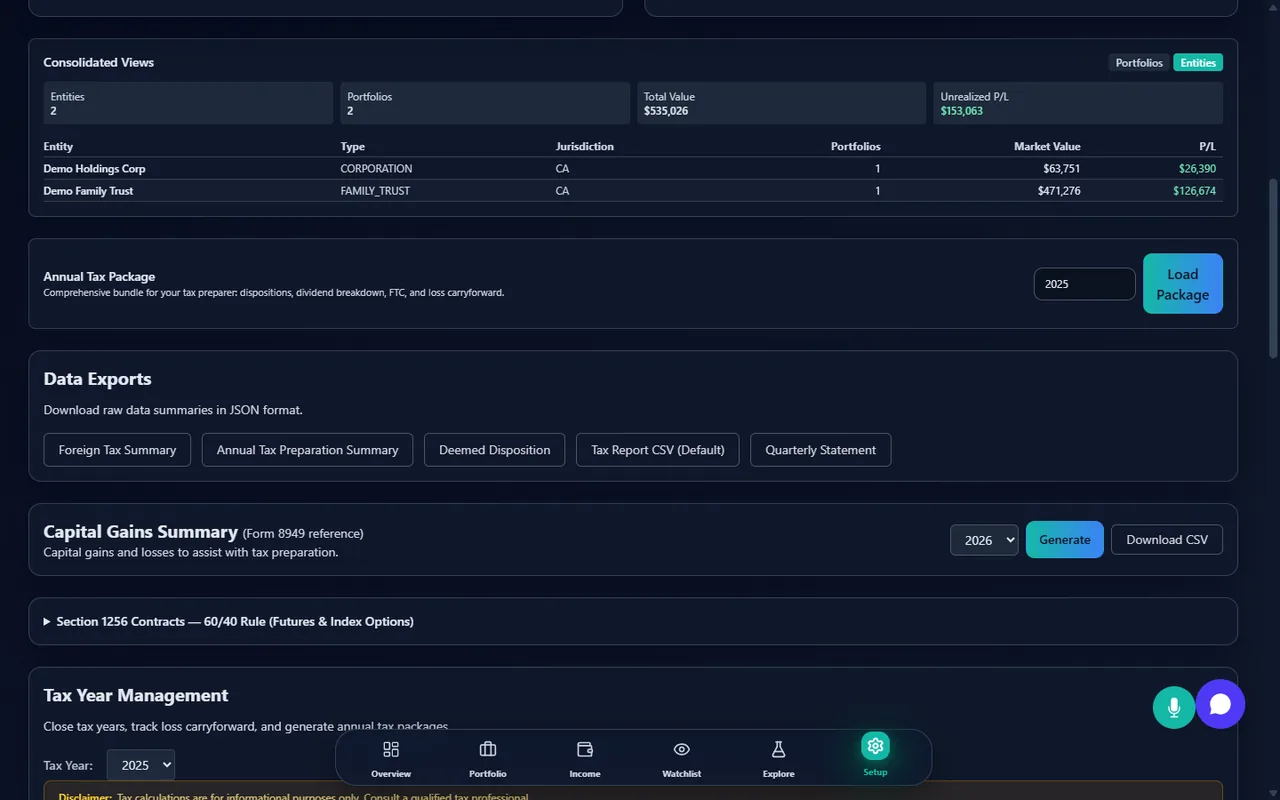The height and width of the screenshot is (800, 1280).
Task: Click the $26,390 P/L value
Action: (1198, 169)
